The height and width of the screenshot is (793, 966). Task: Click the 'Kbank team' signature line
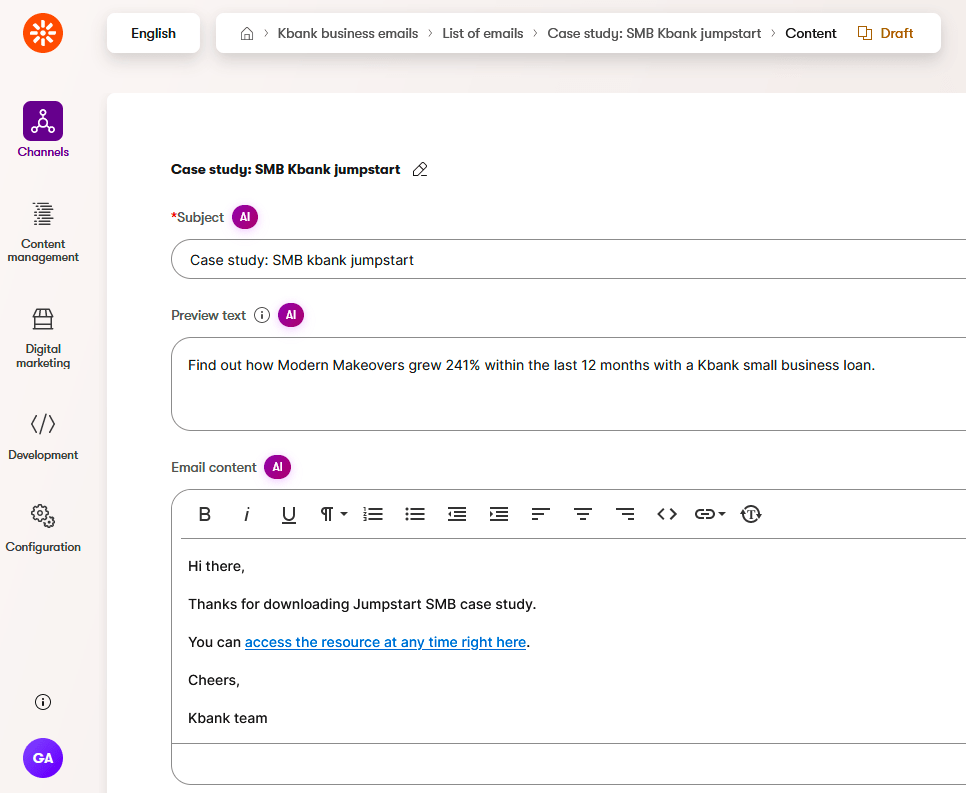227,718
